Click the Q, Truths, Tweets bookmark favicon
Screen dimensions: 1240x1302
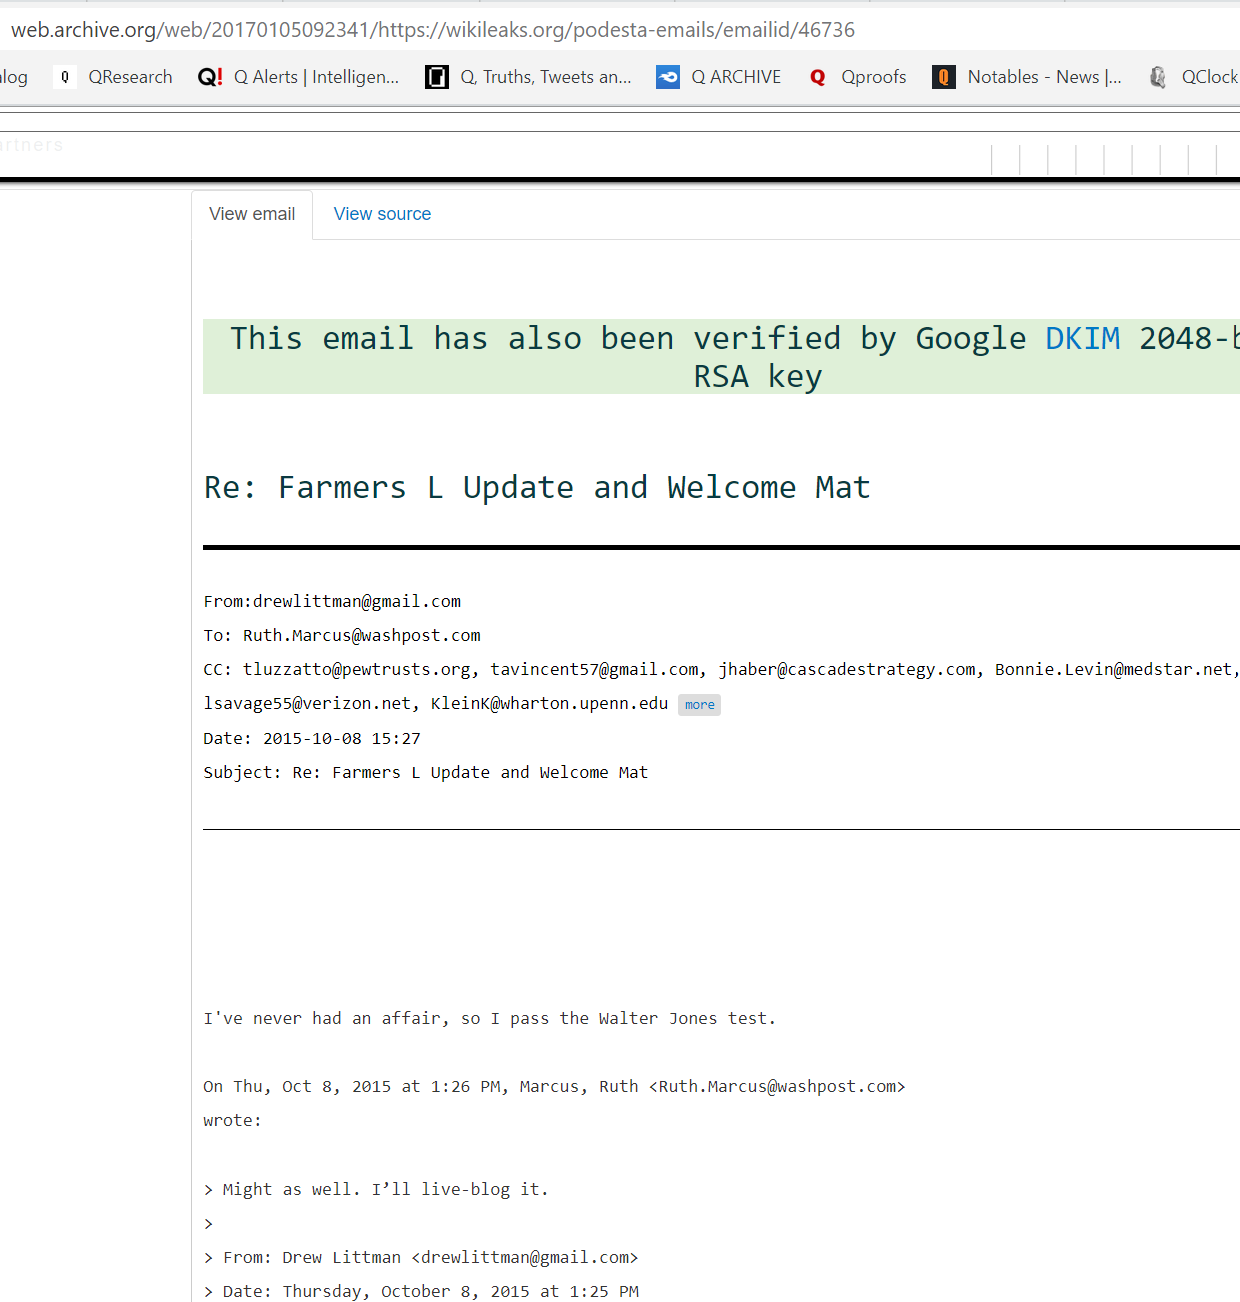tap(437, 77)
